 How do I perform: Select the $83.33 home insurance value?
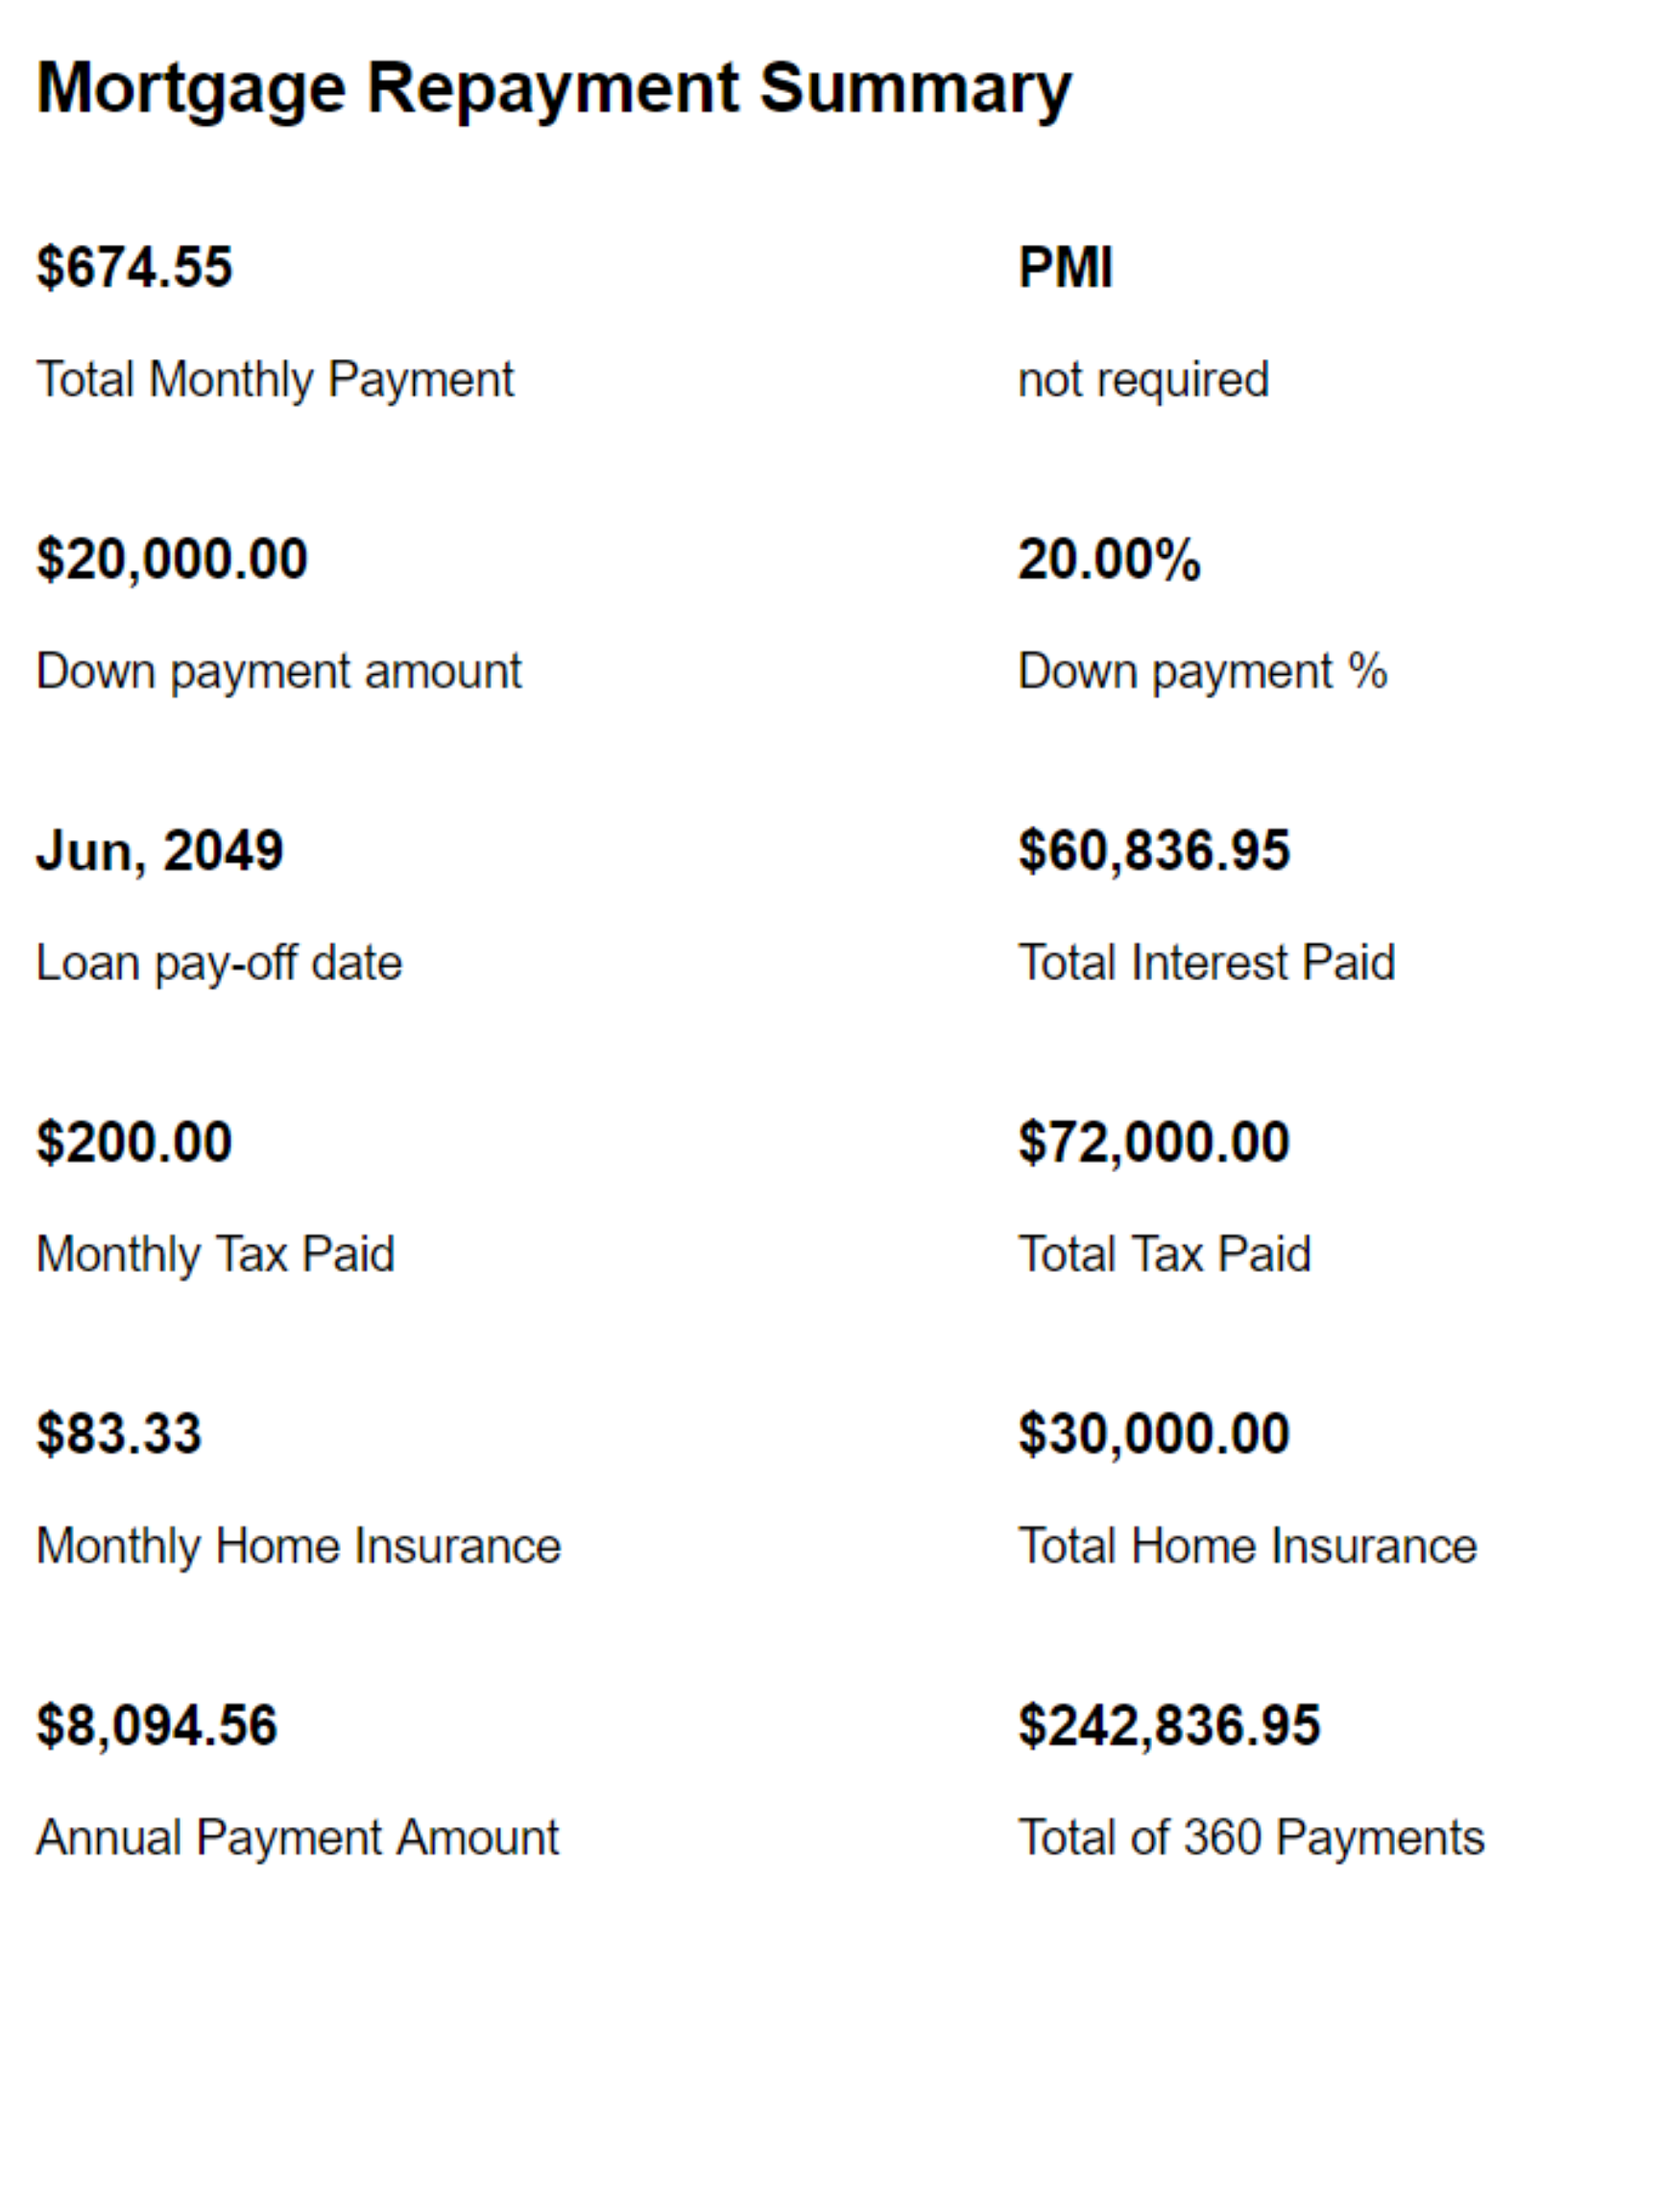119,1433
